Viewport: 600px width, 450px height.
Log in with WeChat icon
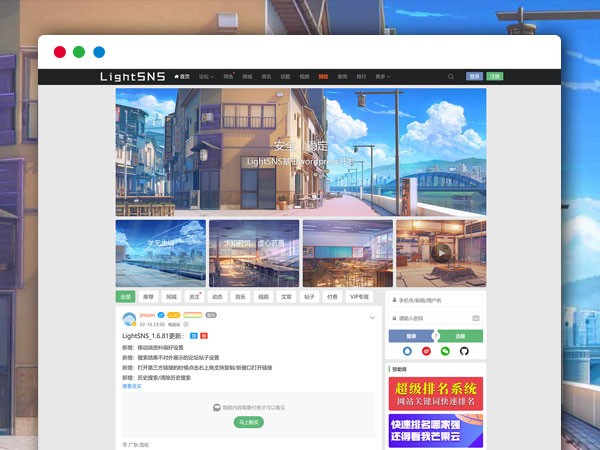[x=444, y=351]
